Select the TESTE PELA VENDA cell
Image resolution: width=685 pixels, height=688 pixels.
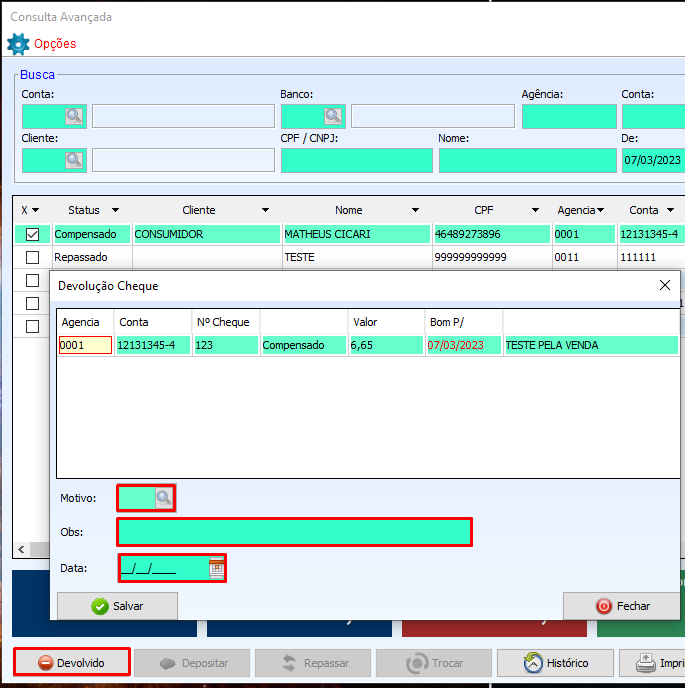(x=591, y=345)
